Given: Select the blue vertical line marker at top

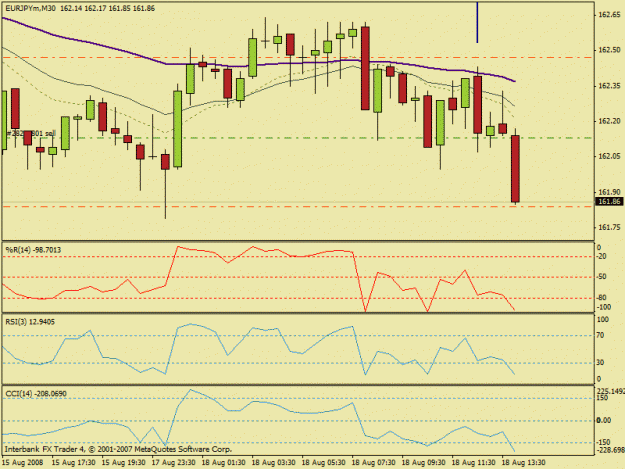Looking at the screenshot, I should pyautogui.click(x=477, y=22).
